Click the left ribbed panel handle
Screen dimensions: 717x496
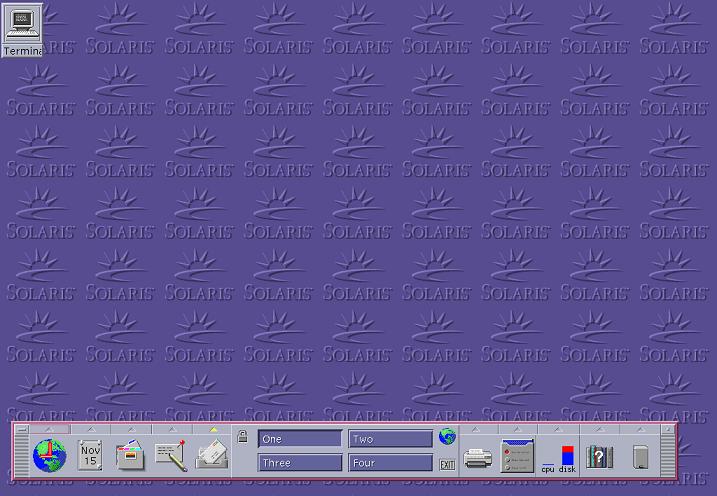22,455
